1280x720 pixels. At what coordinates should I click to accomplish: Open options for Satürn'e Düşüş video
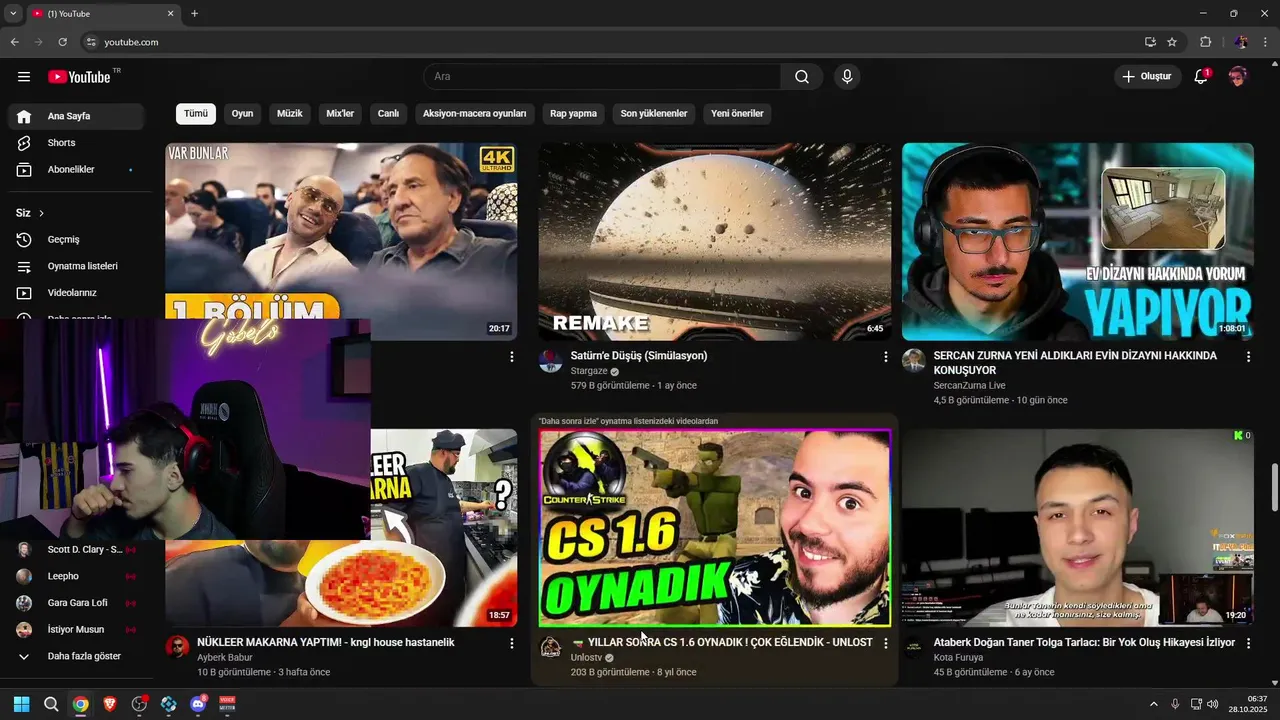pos(885,357)
